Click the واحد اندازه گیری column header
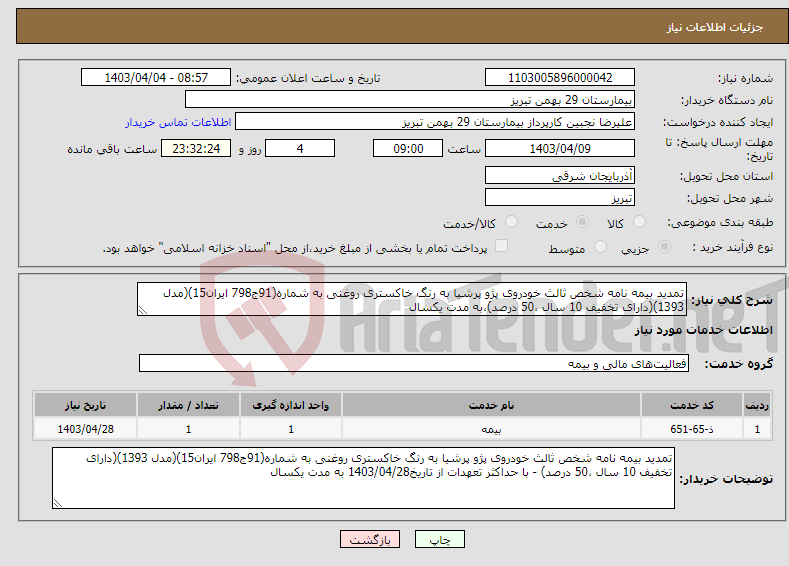The height and width of the screenshot is (566, 789). [290, 405]
